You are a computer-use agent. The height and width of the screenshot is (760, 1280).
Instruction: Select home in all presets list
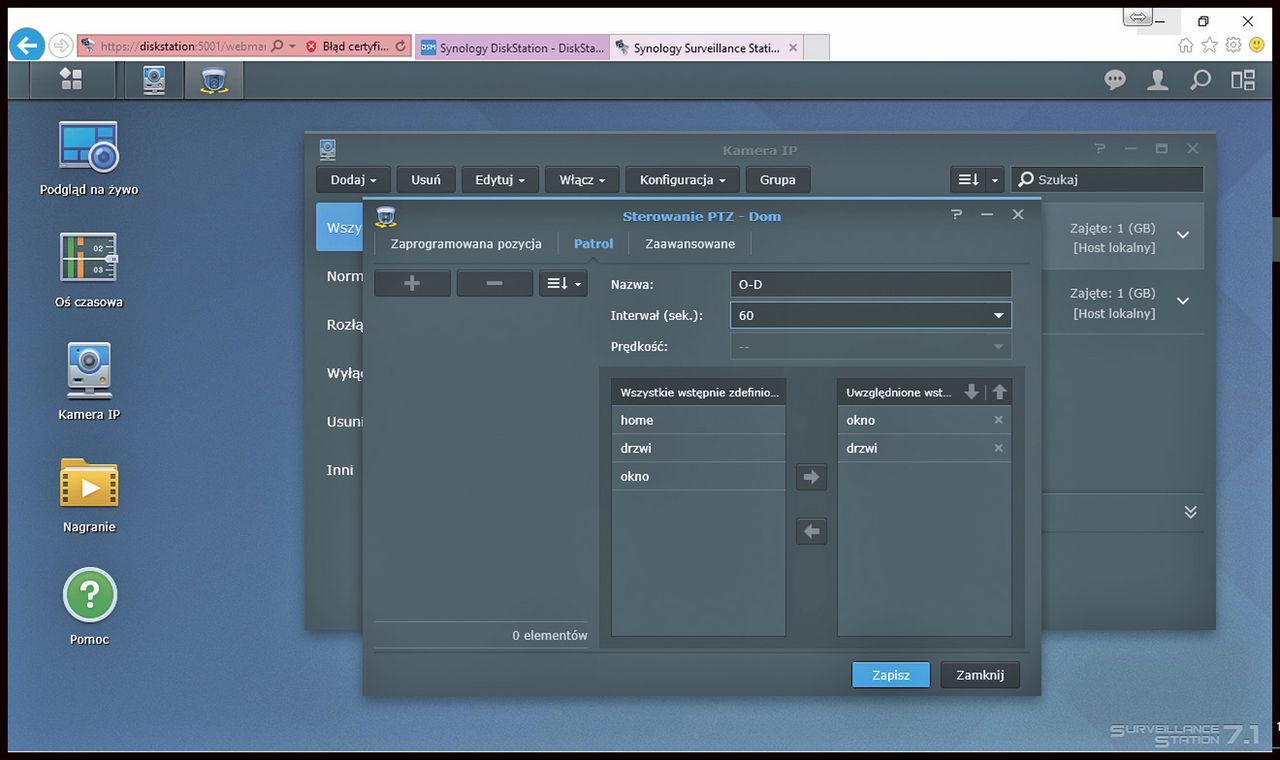698,420
